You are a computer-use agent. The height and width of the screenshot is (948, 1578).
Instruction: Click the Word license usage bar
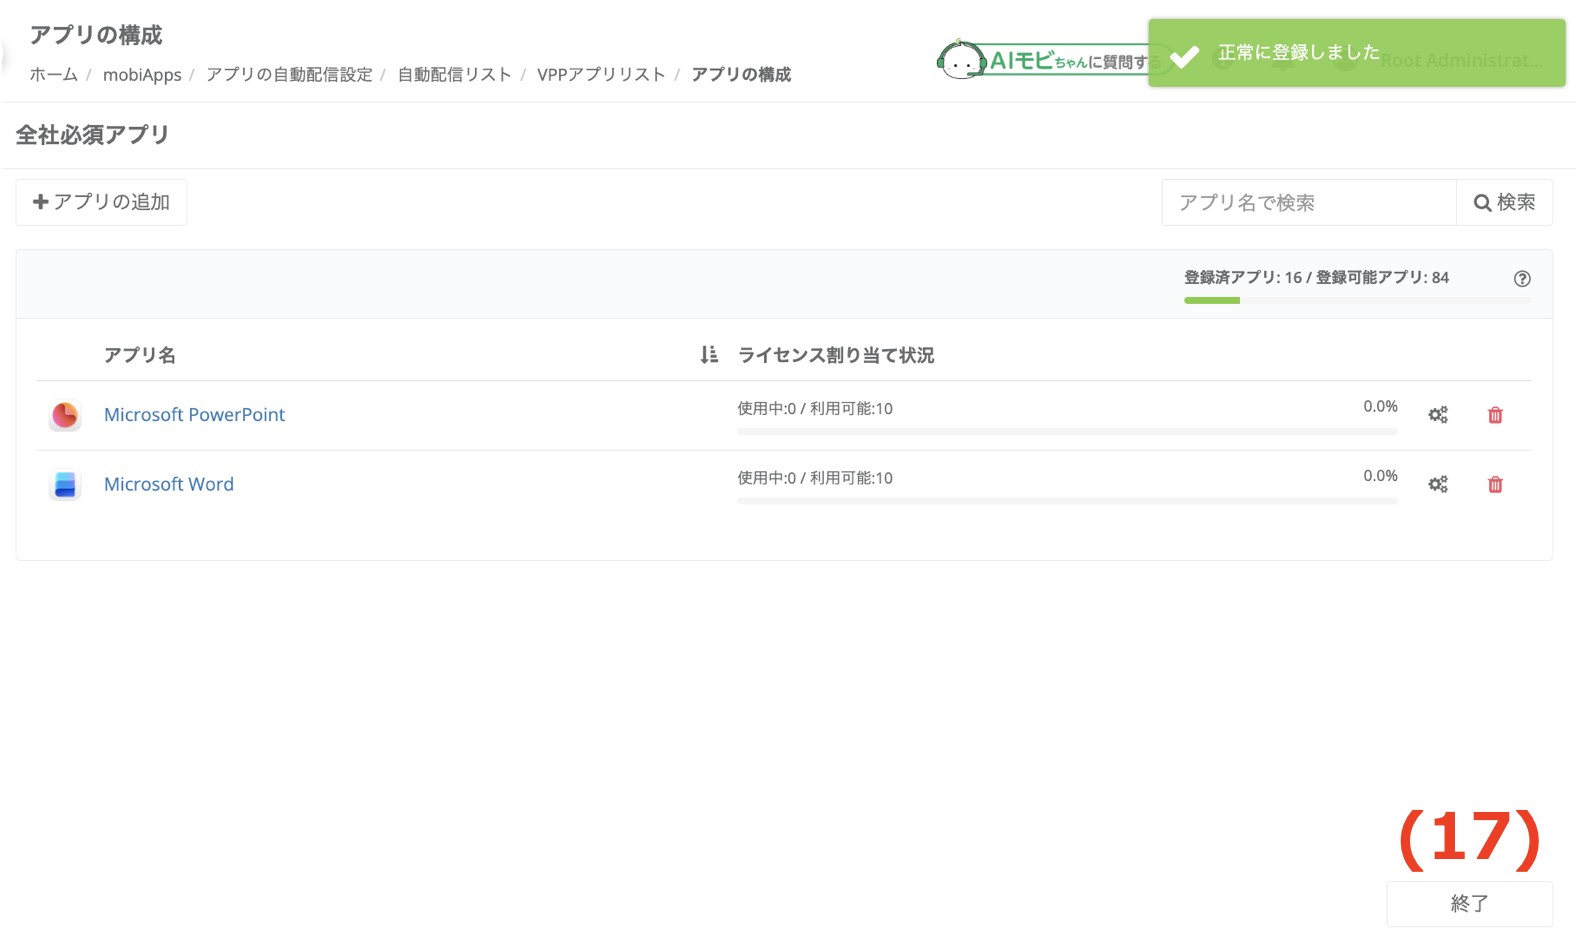click(1067, 500)
